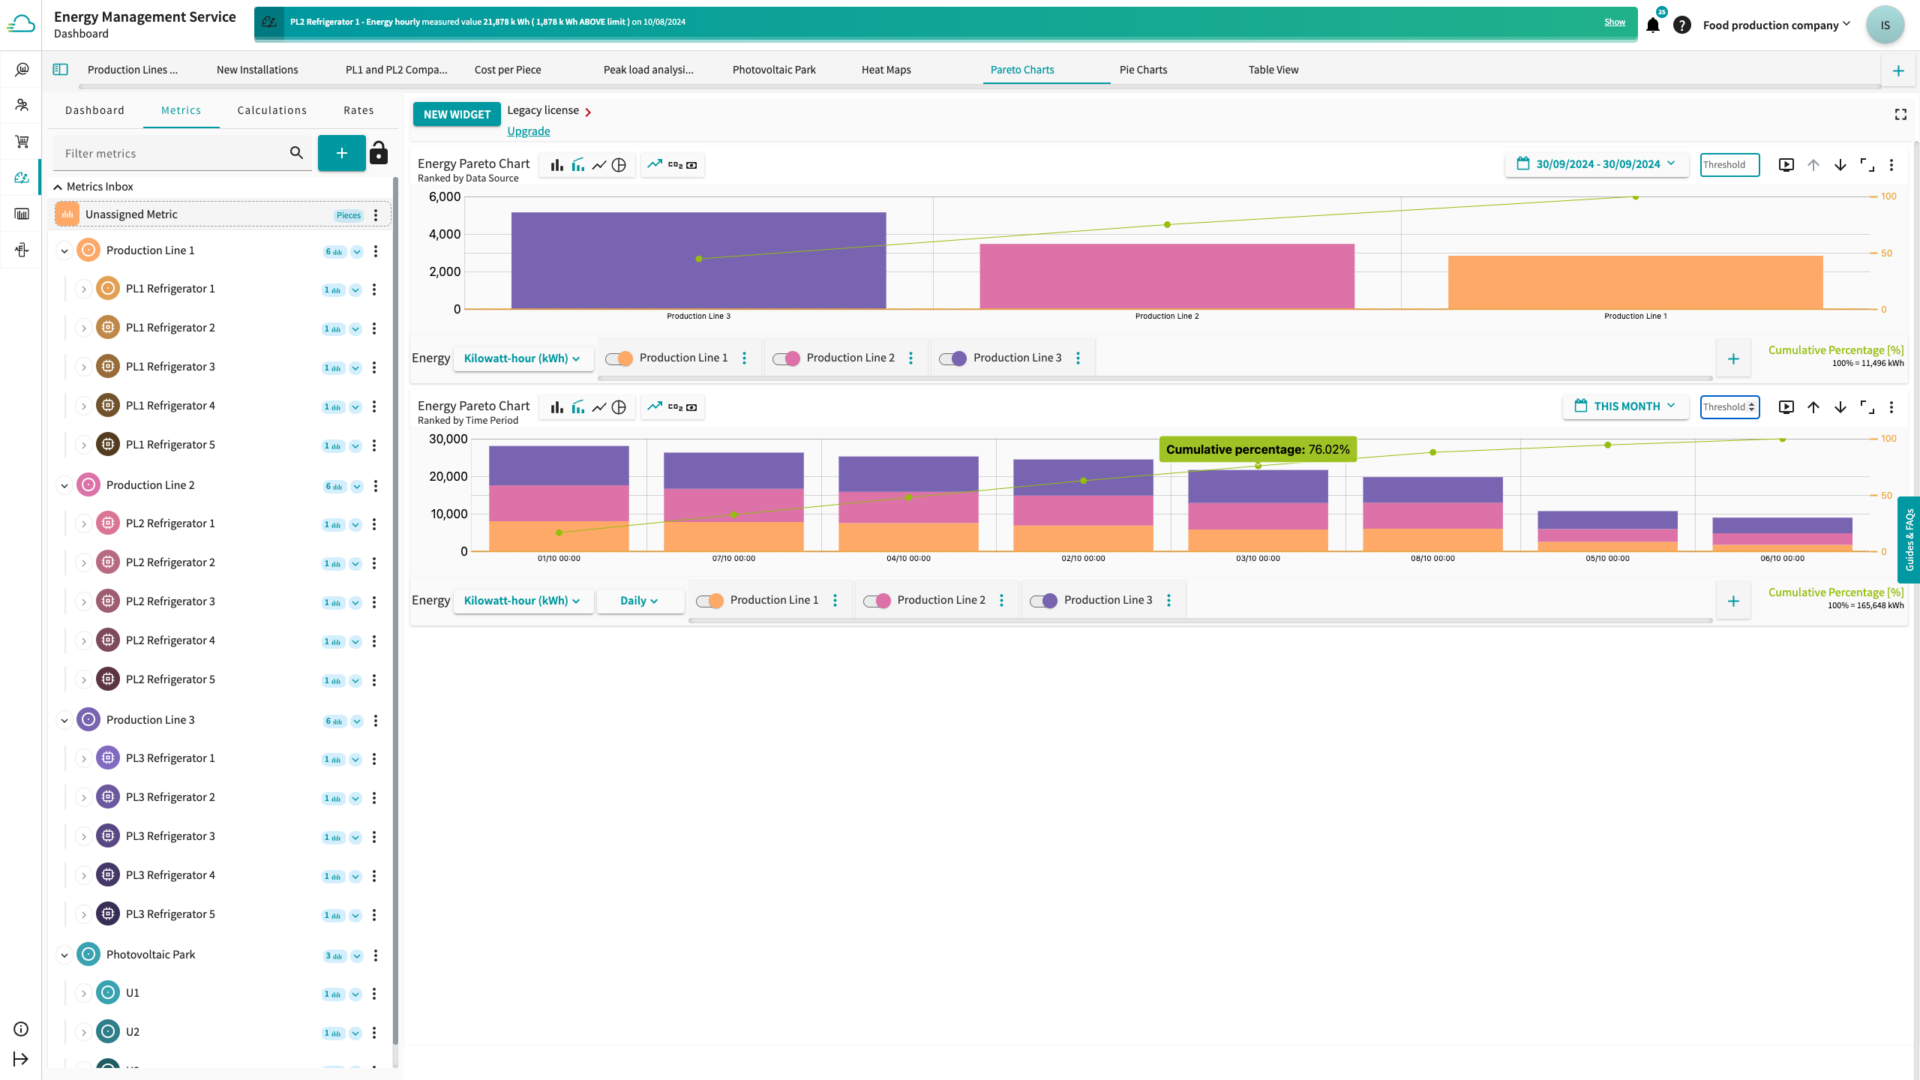Click the Upgrade link
The image size is (1920, 1080).
(528, 131)
